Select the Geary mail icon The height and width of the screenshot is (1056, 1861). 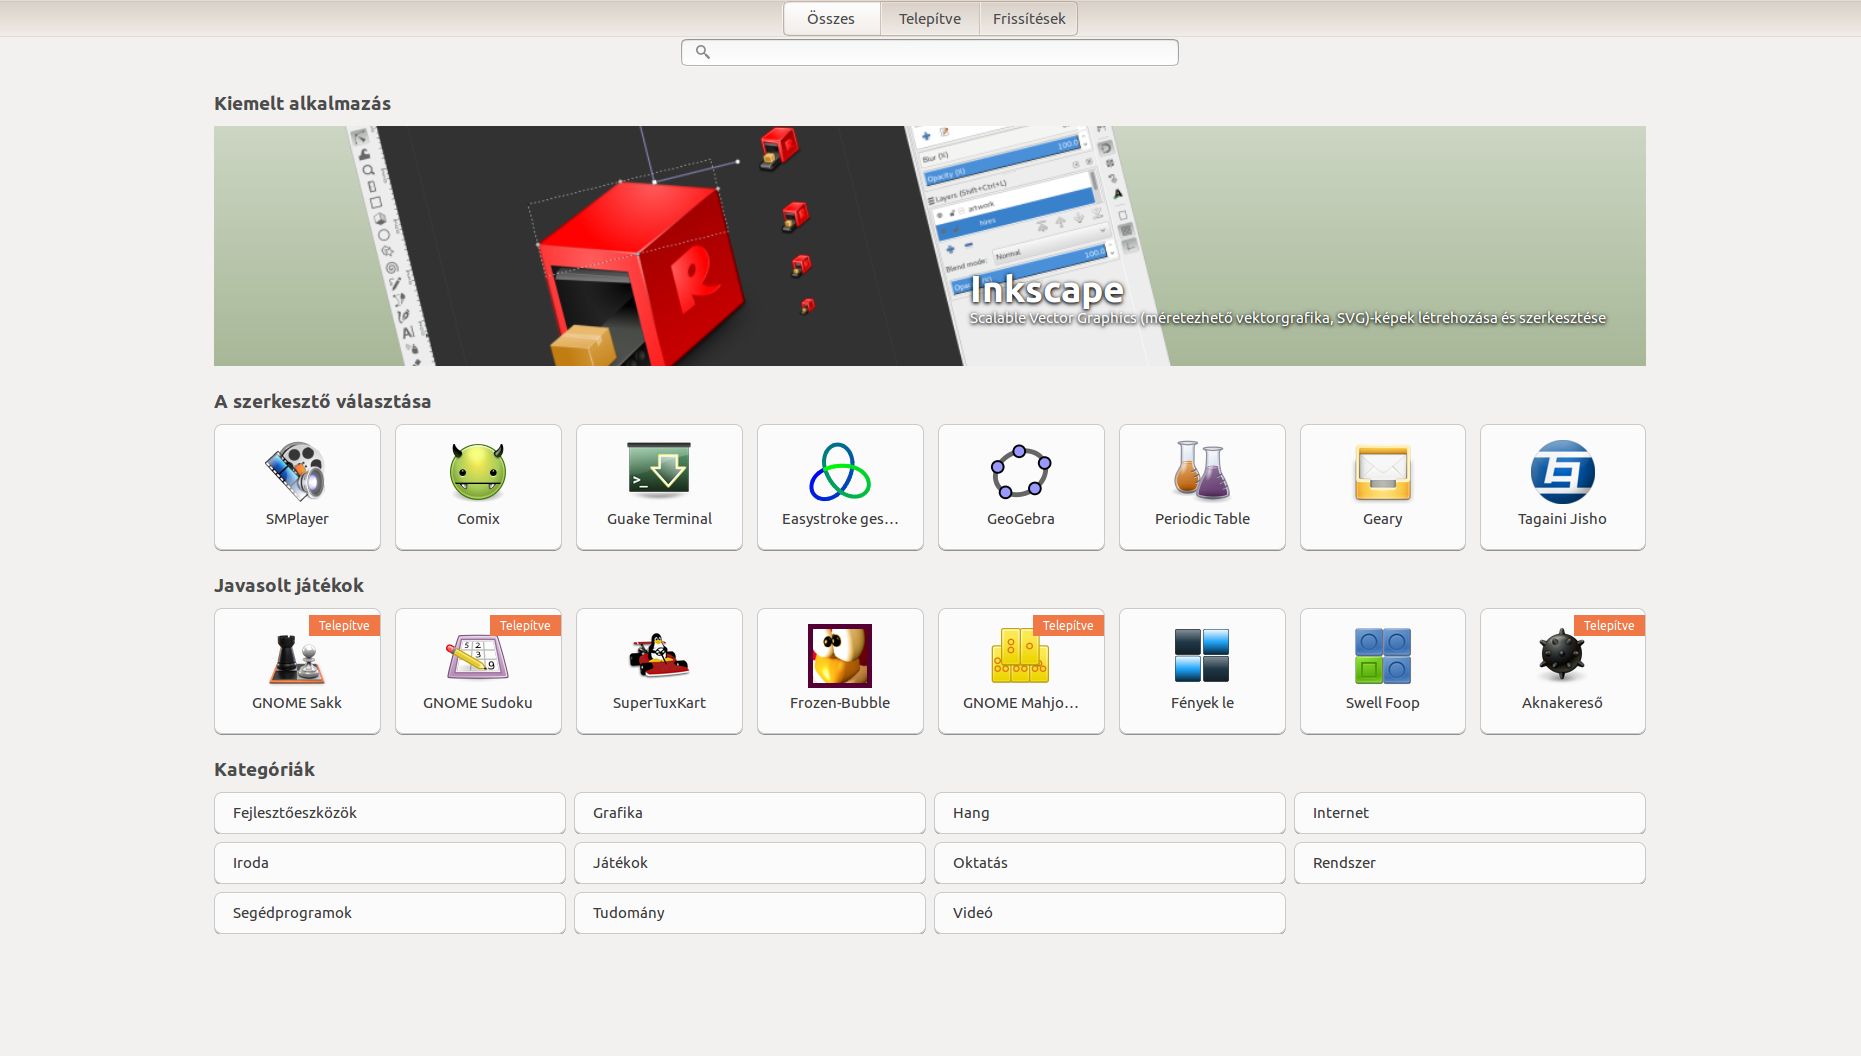pyautogui.click(x=1383, y=472)
